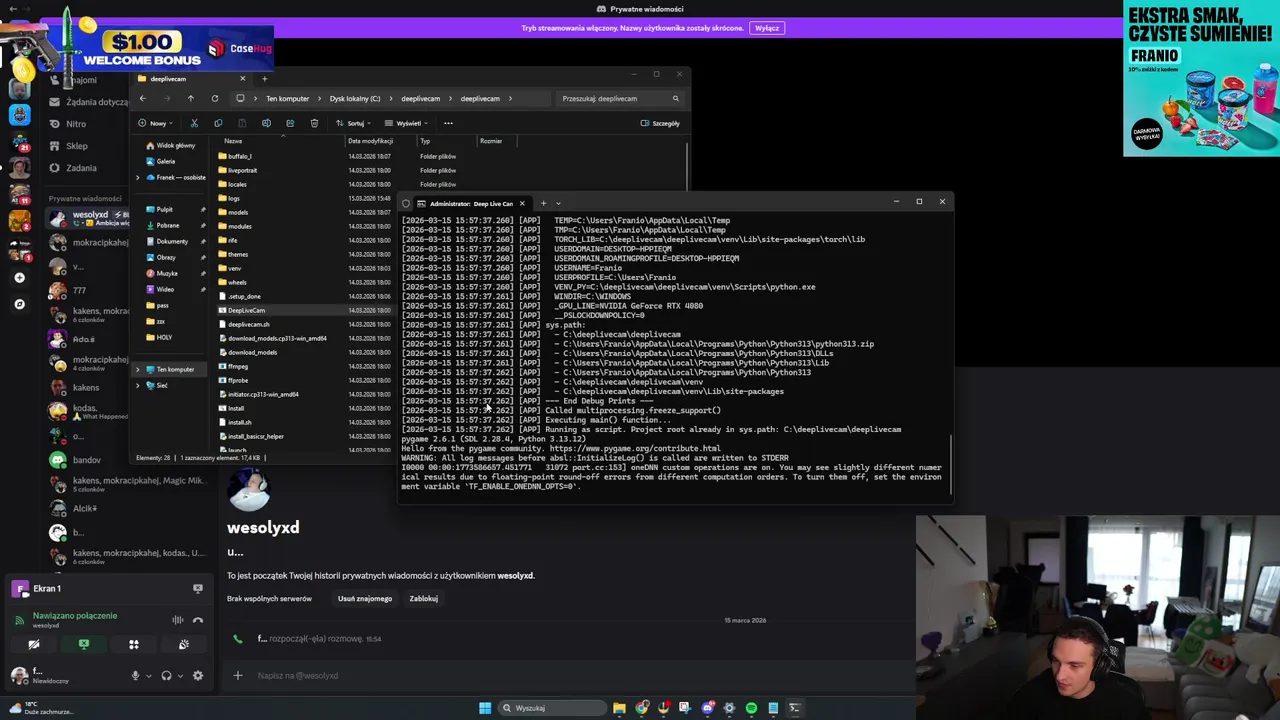Click the attach plus icon beside message box
The height and width of the screenshot is (720, 1280).
point(237,675)
